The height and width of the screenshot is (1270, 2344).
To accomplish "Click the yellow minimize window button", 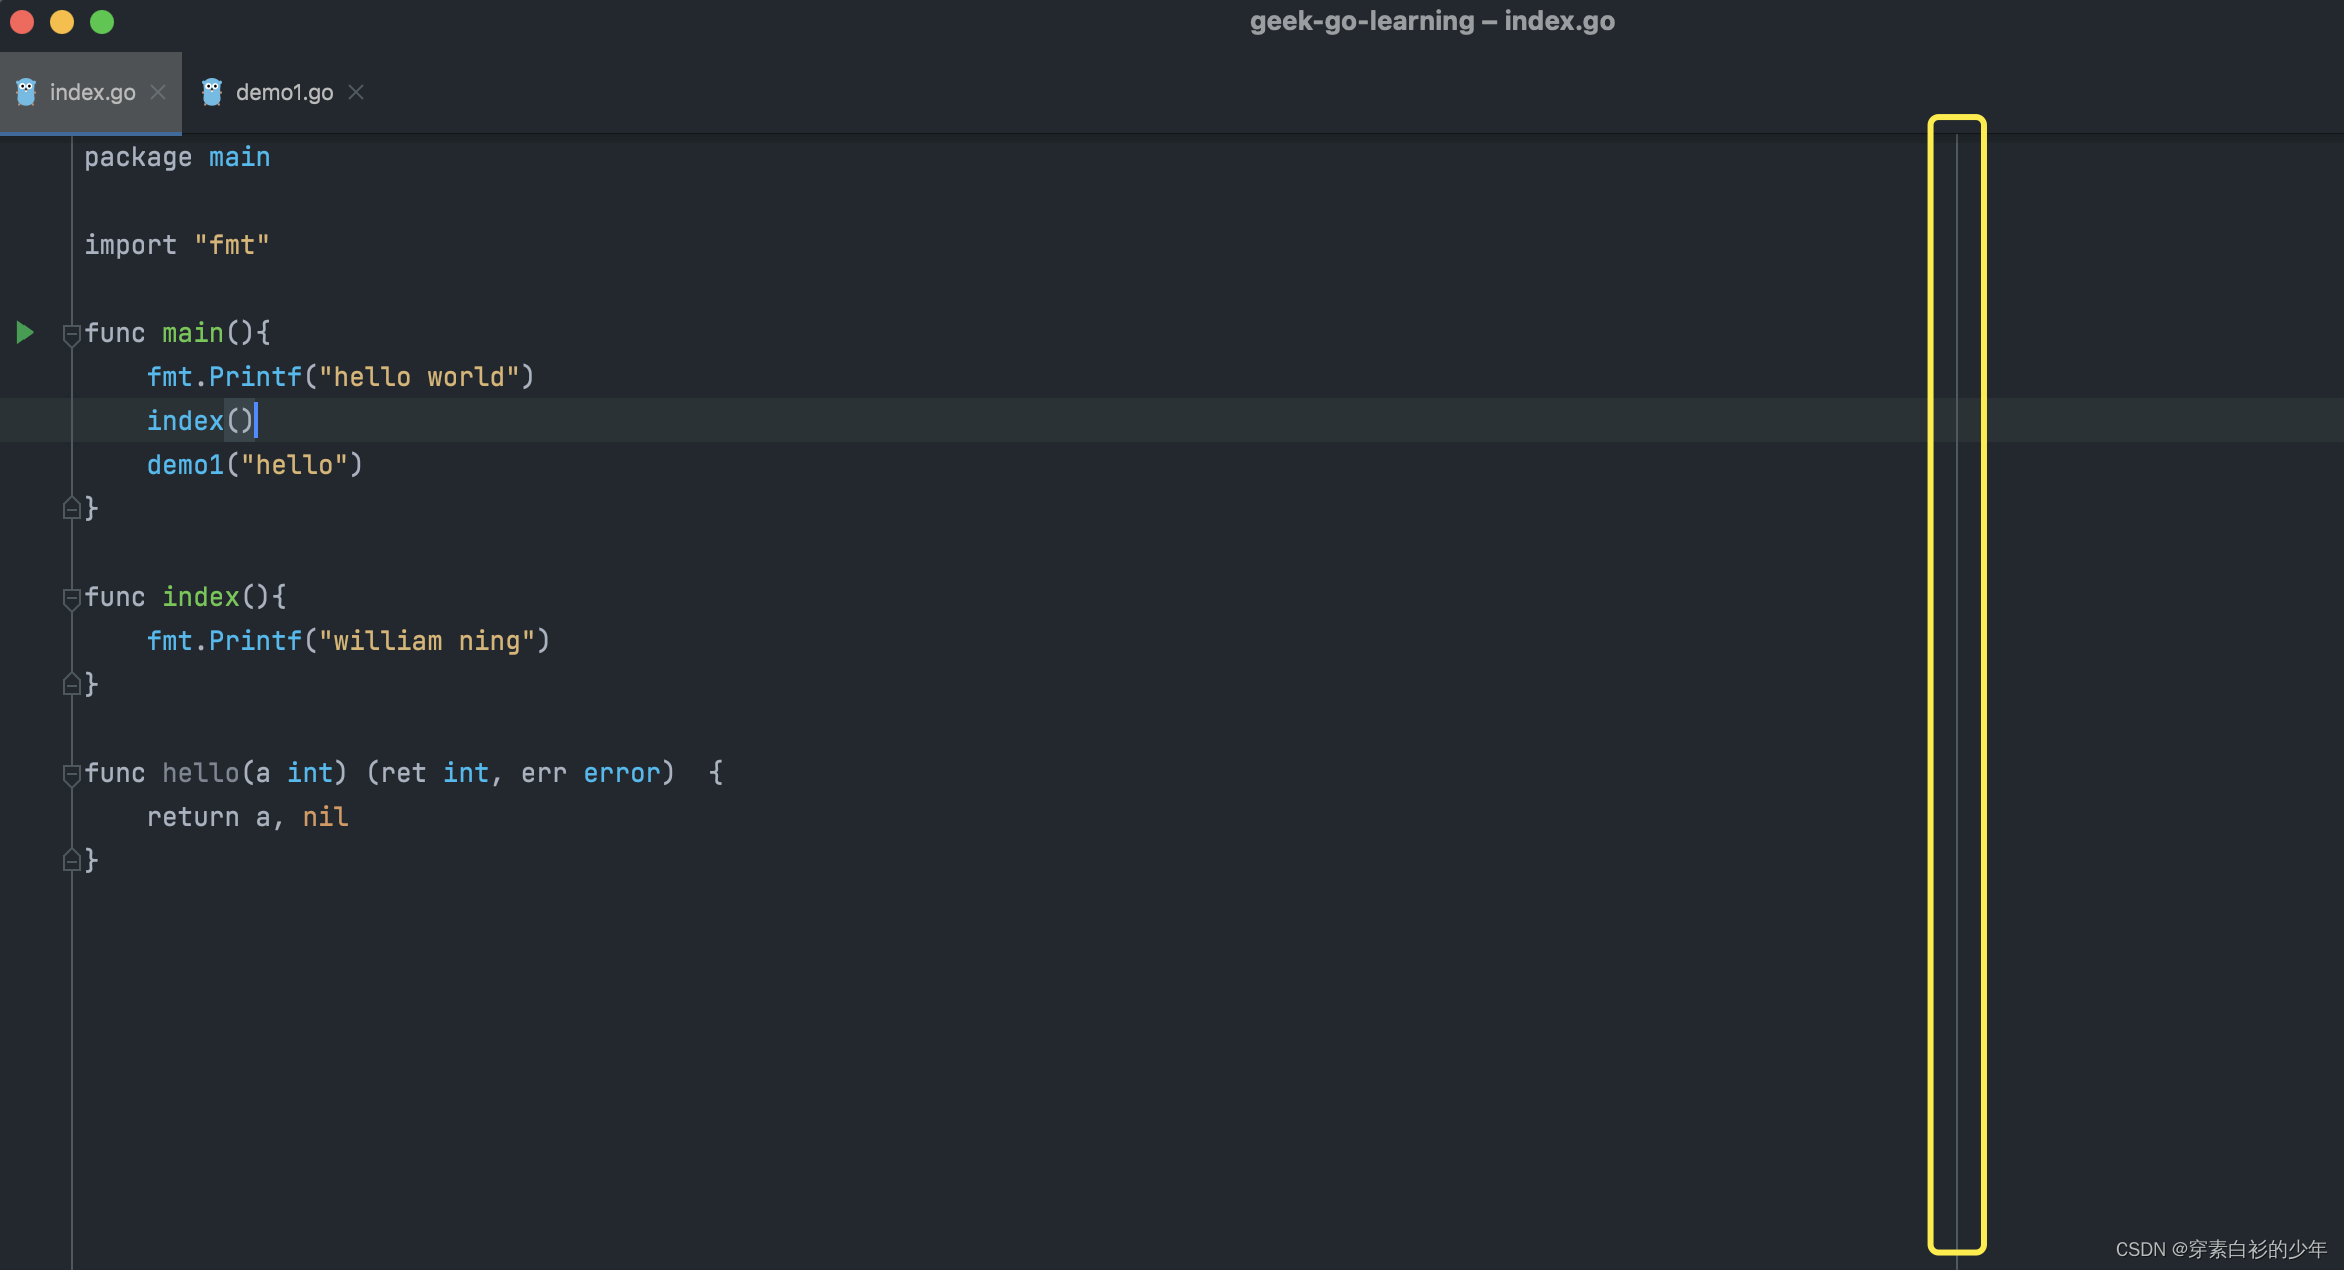I will coord(62,22).
